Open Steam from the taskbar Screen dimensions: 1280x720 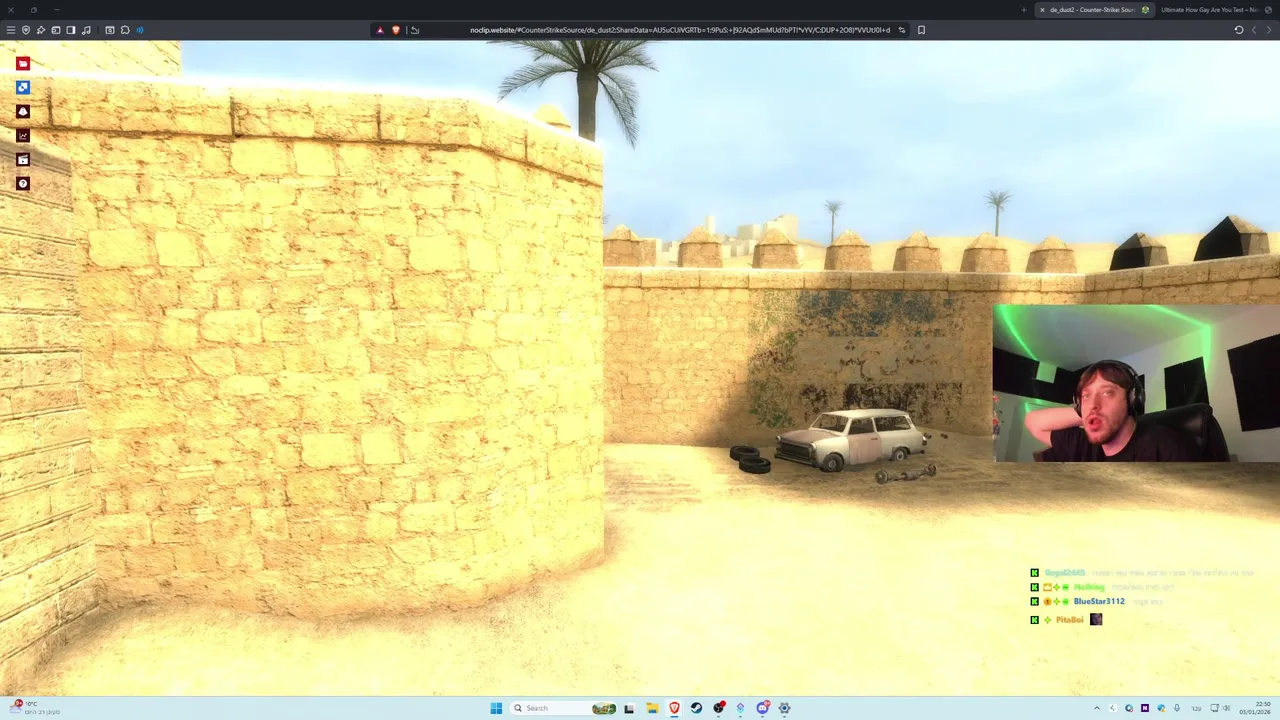[697, 708]
